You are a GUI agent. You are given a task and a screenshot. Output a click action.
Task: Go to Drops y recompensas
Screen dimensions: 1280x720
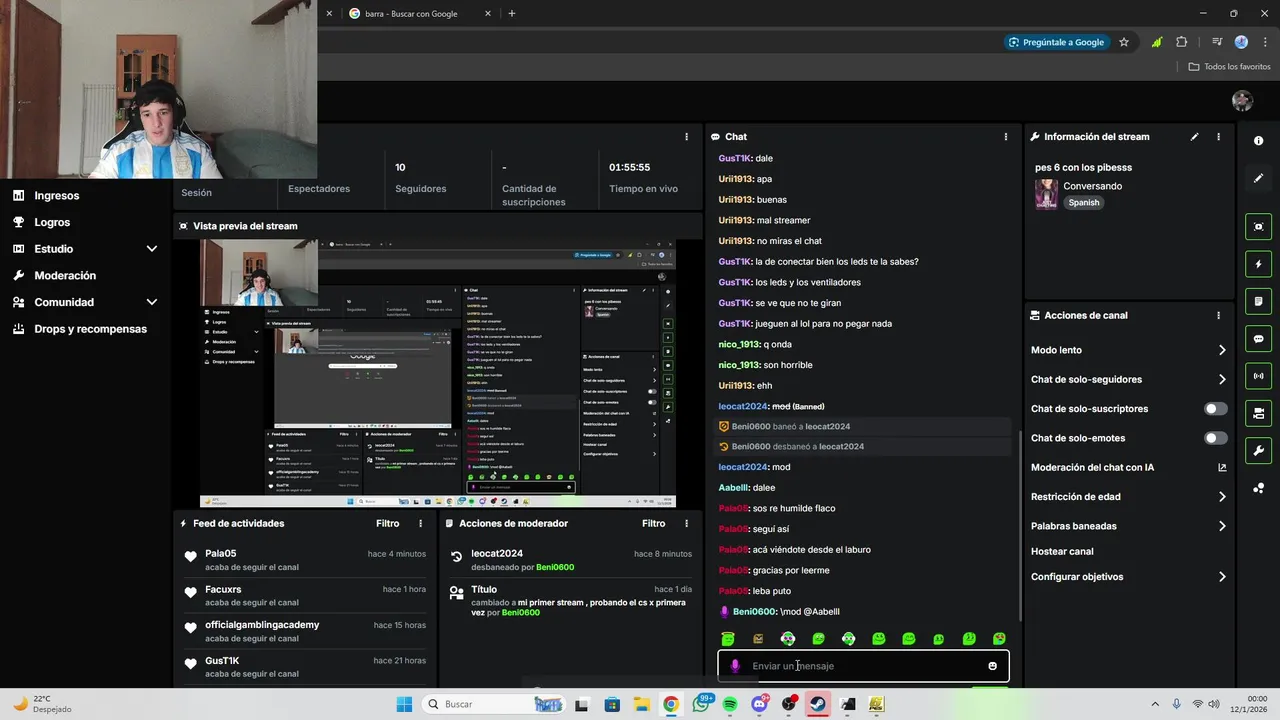tap(90, 329)
